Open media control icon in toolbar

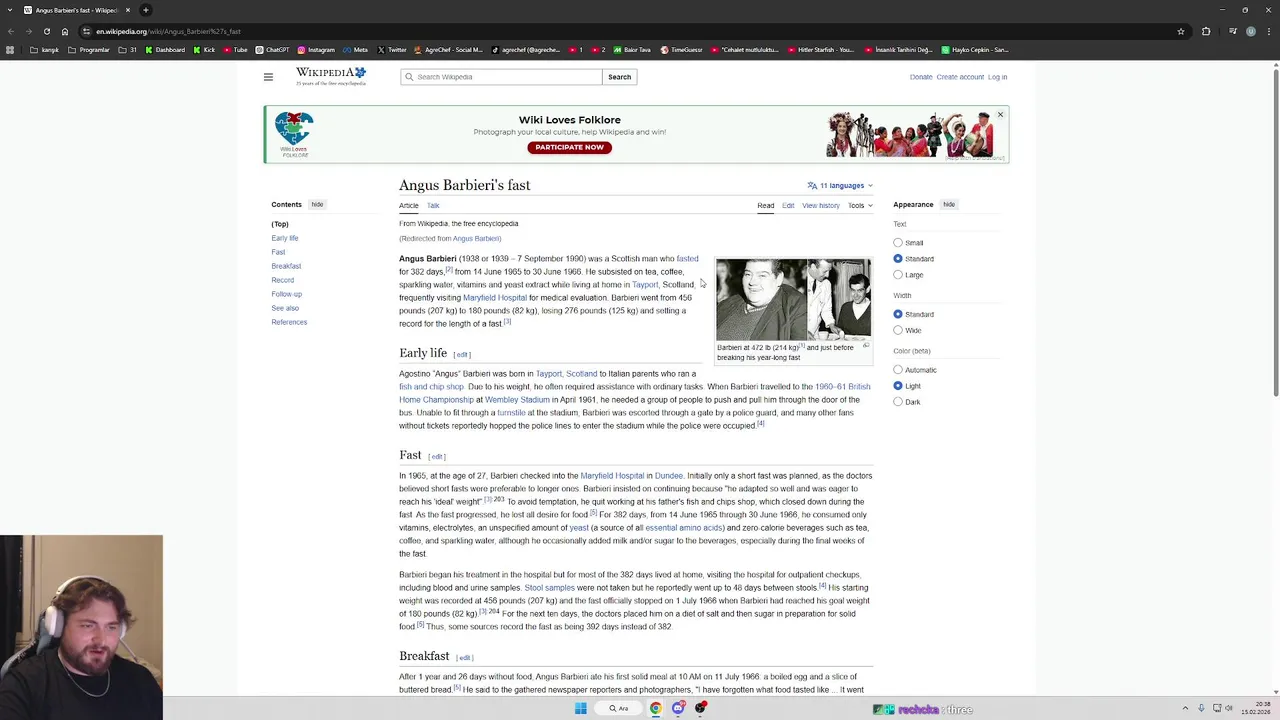tap(1231, 31)
